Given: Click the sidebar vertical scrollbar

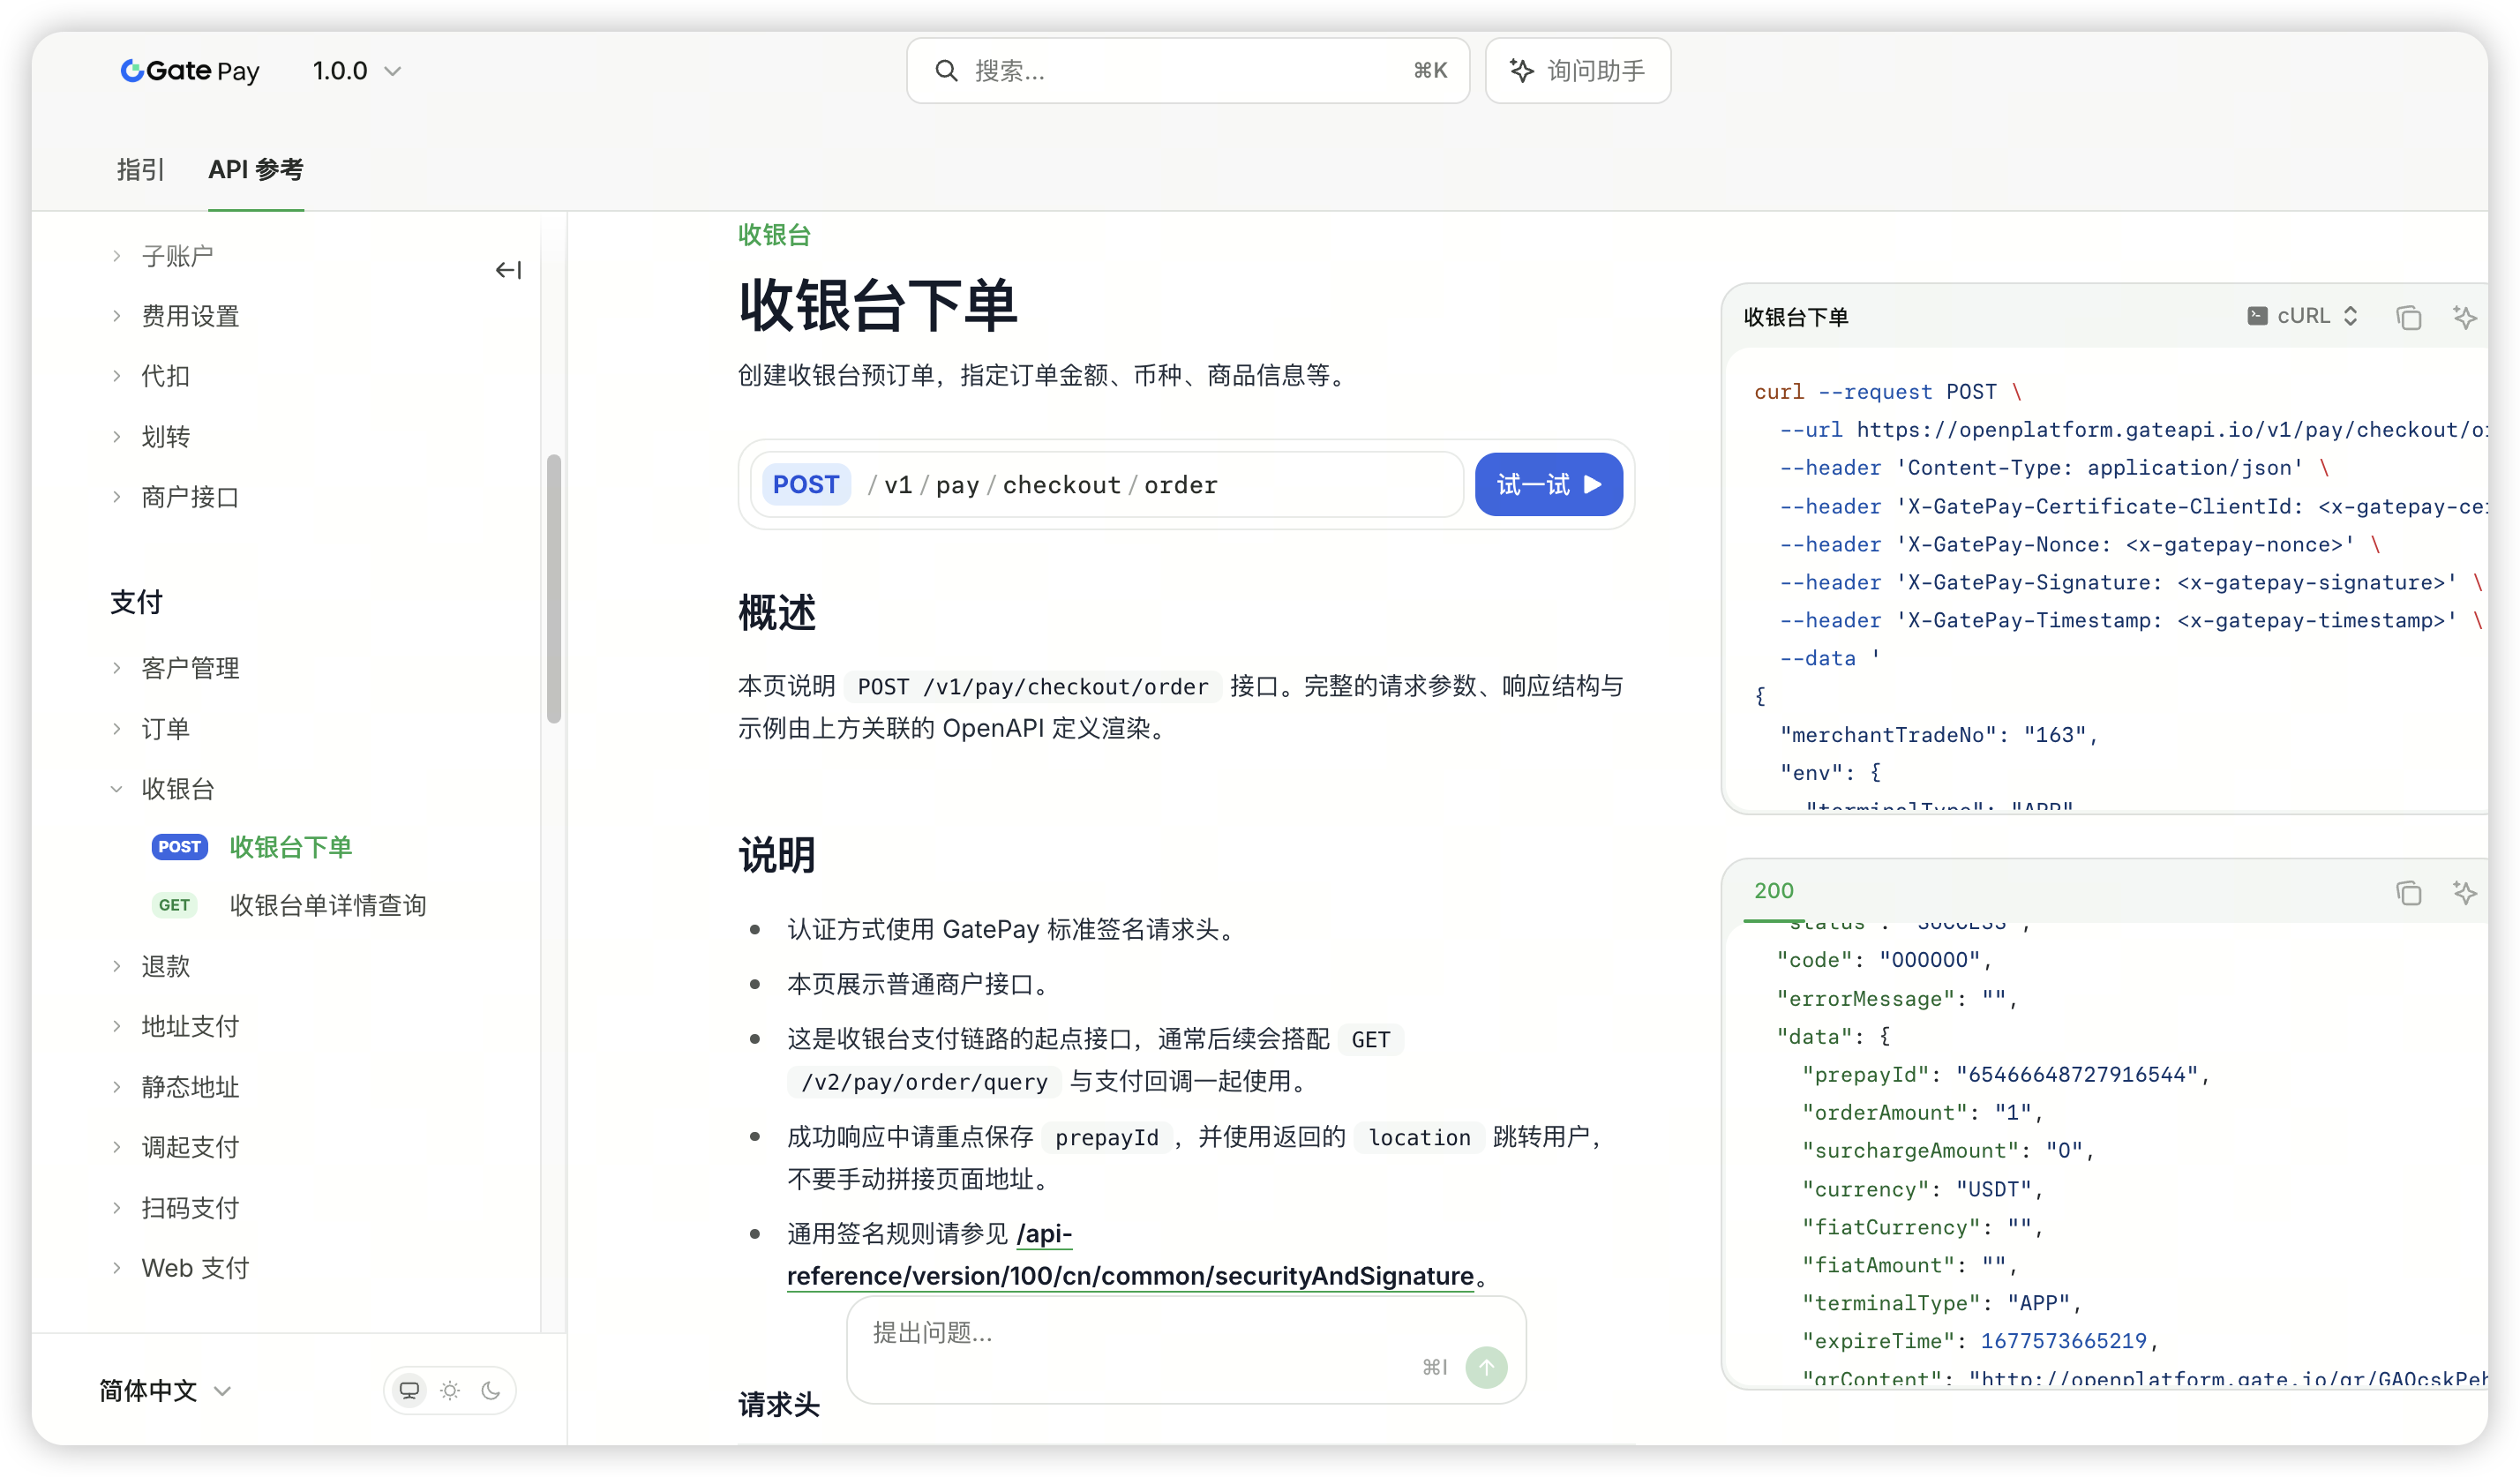Looking at the screenshot, I should click(x=553, y=589).
